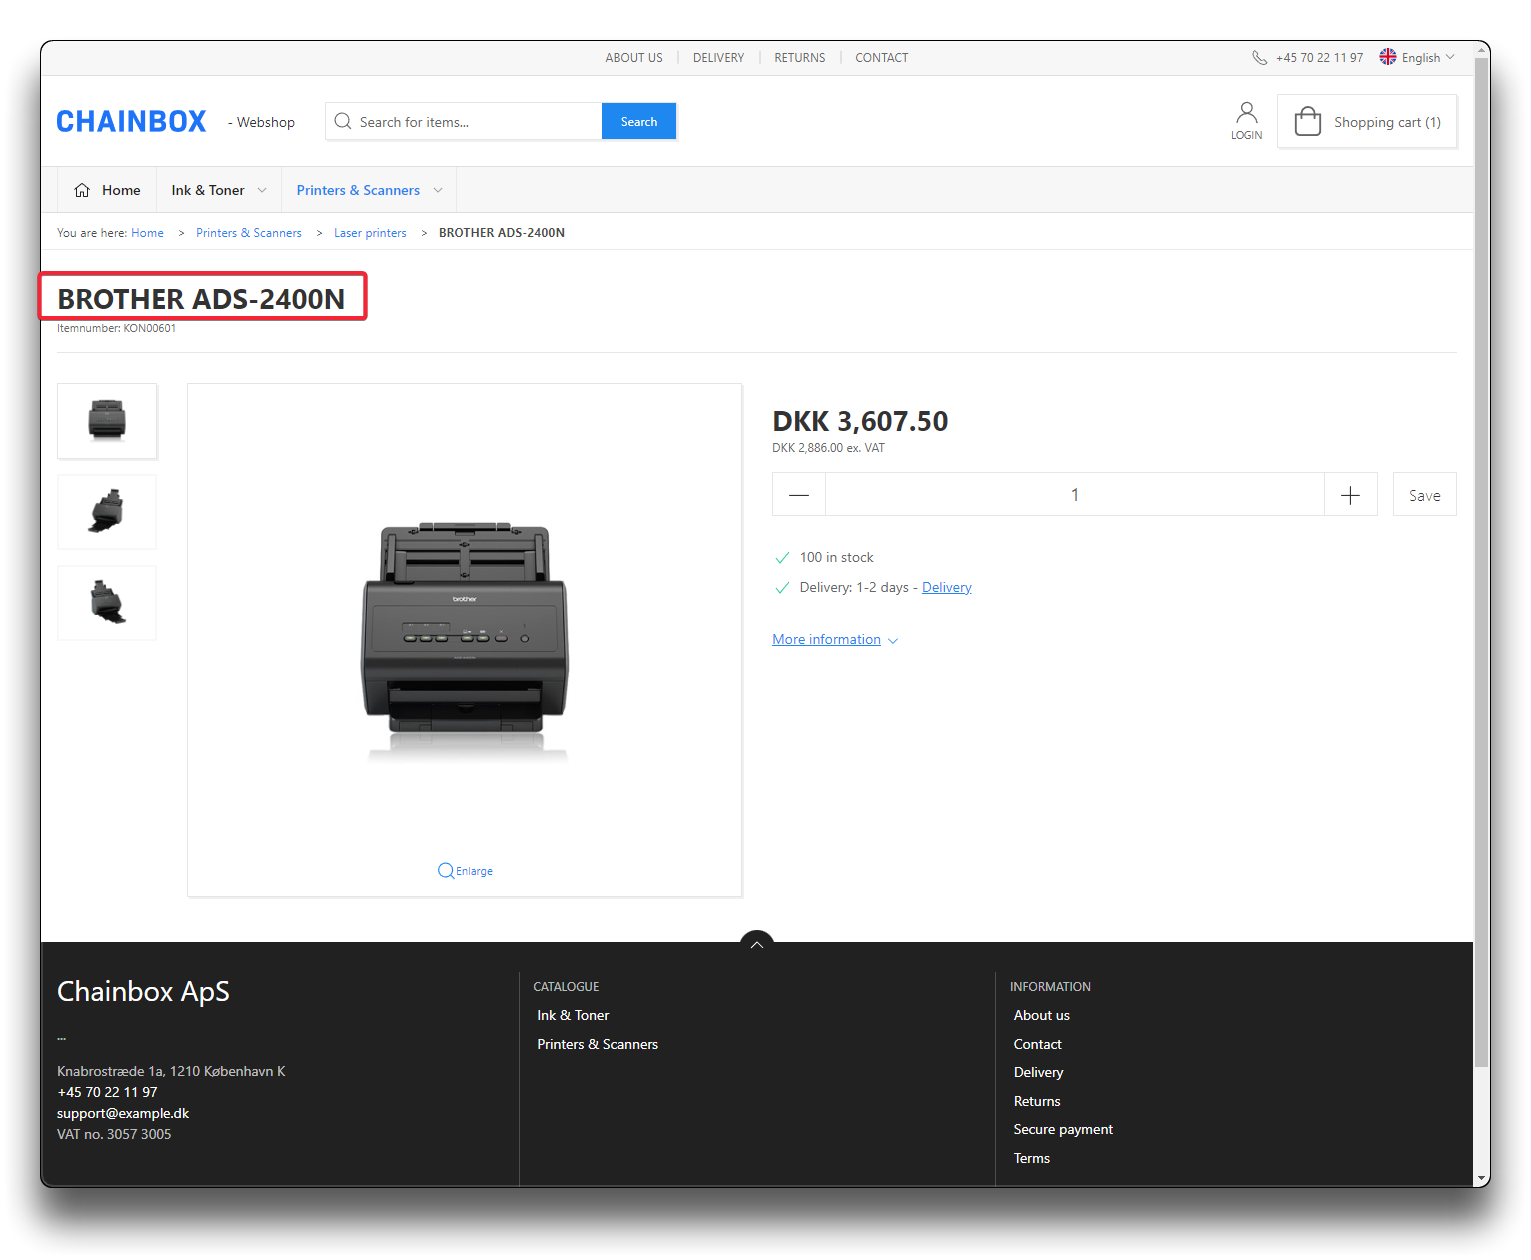Follow the Delivery link near stock info
Viewport: 1531px width, 1260px height.
point(946,588)
